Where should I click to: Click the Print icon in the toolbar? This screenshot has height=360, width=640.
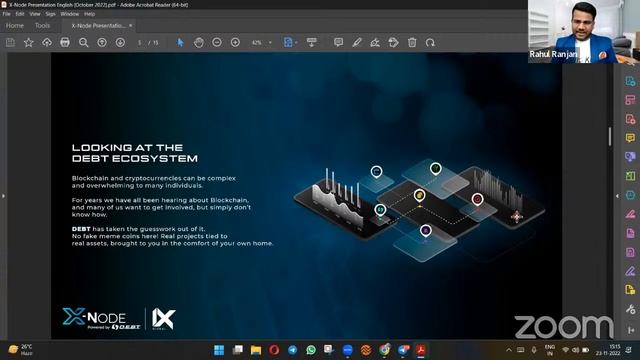[x=65, y=42]
